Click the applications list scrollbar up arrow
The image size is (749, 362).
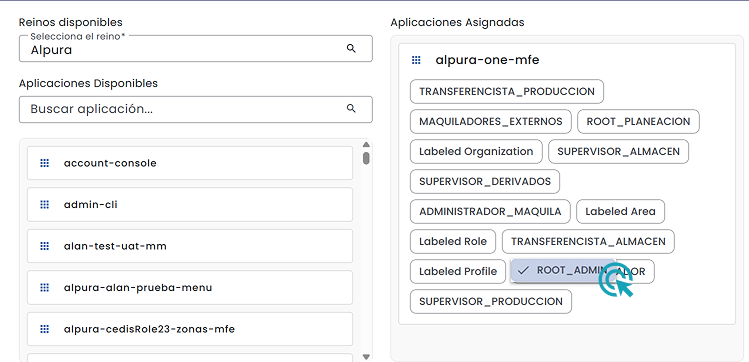[x=366, y=145]
